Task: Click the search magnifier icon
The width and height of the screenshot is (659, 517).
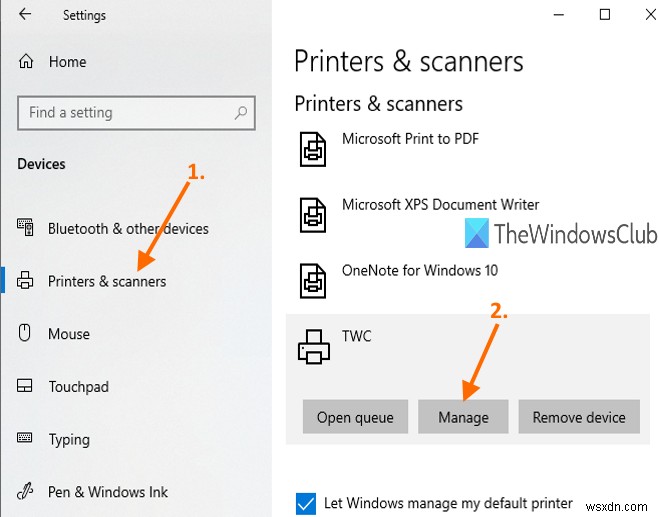Action: 241,113
